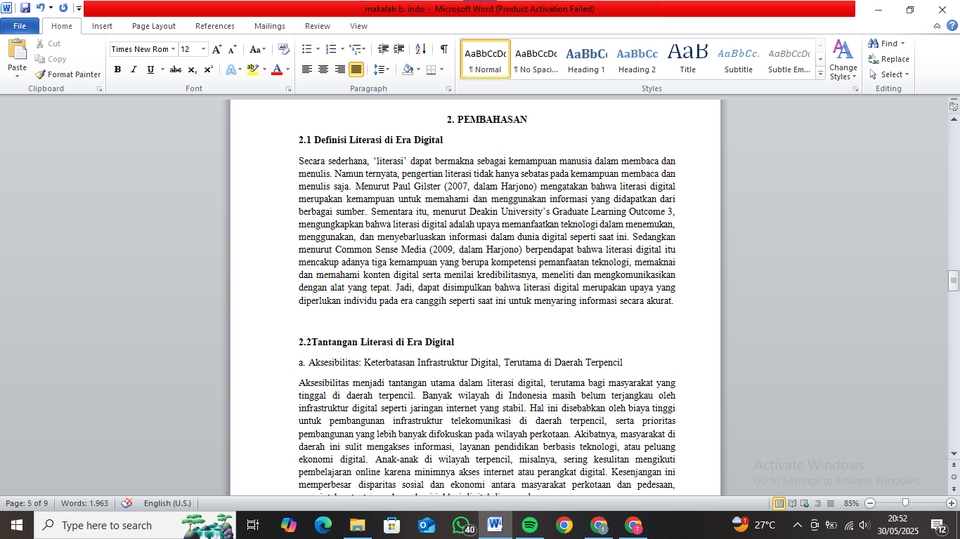
Task: Open File Explorer from taskbar
Action: point(358,525)
